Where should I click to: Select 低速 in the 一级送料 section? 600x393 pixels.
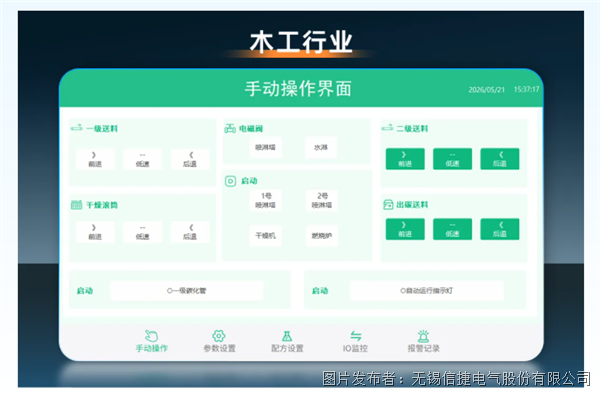[142, 159]
